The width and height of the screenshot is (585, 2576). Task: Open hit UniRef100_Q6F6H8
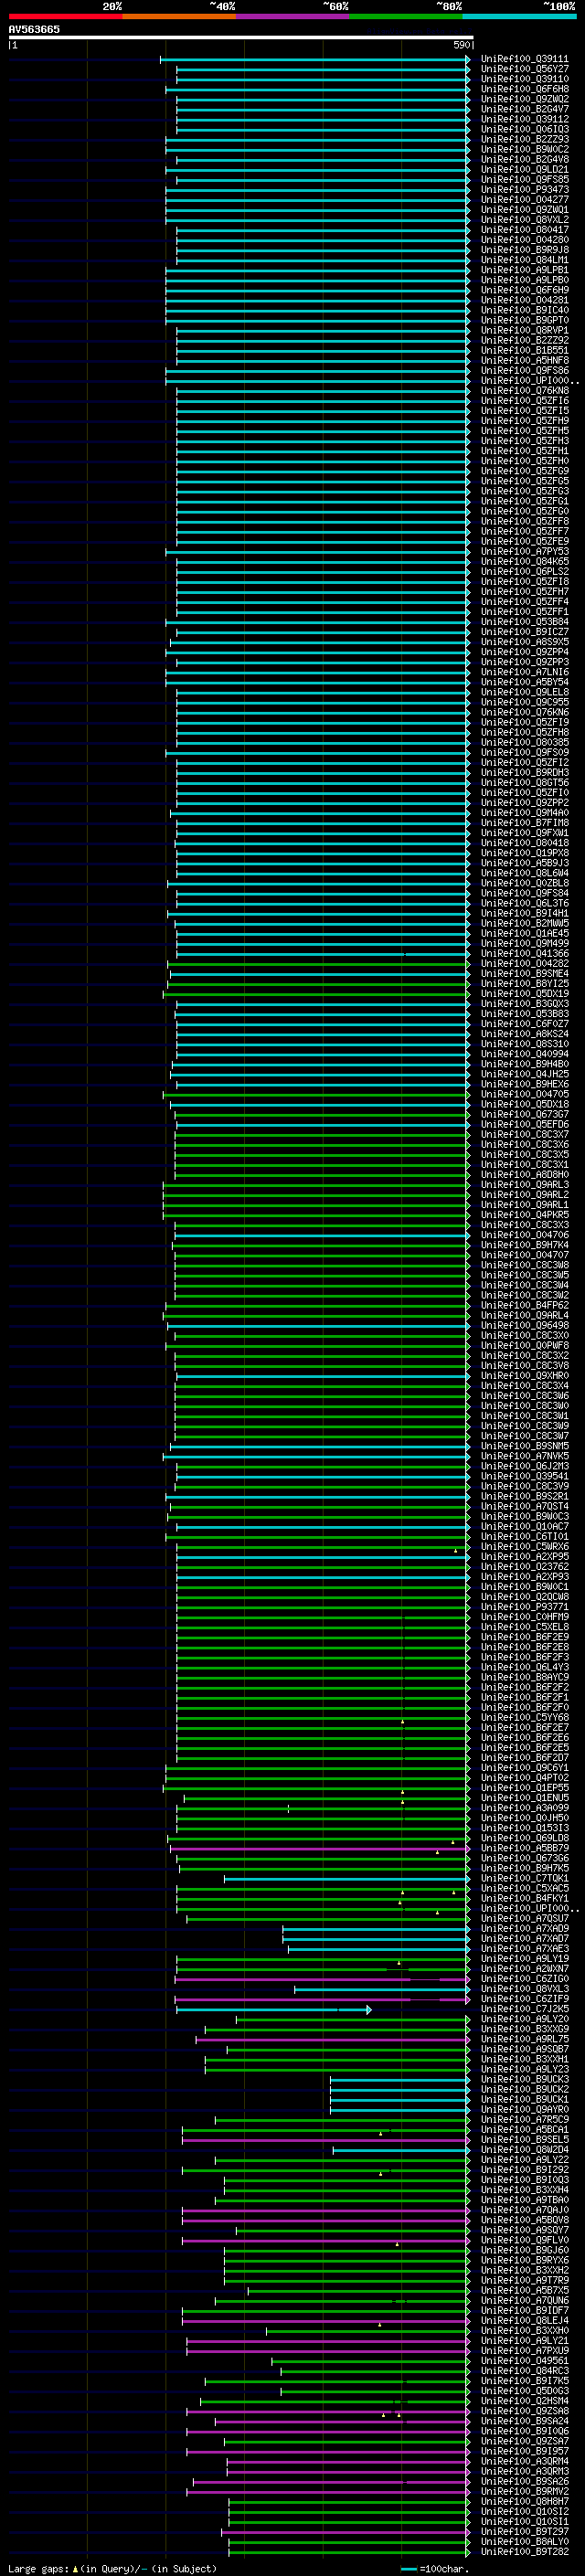[x=524, y=89]
